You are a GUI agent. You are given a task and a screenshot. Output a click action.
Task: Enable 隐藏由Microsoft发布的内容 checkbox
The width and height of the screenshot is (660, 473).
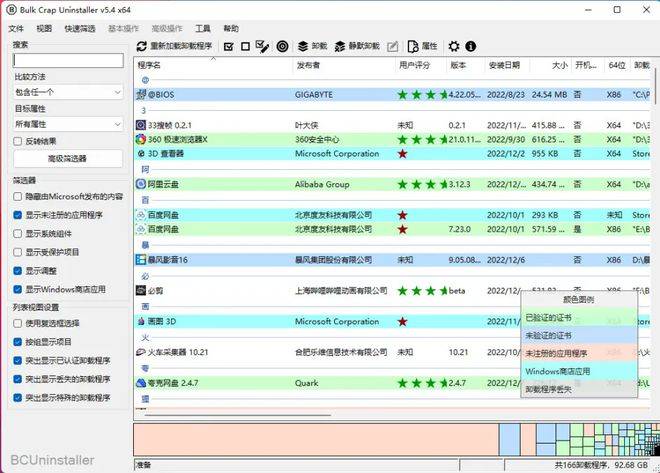point(17,197)
